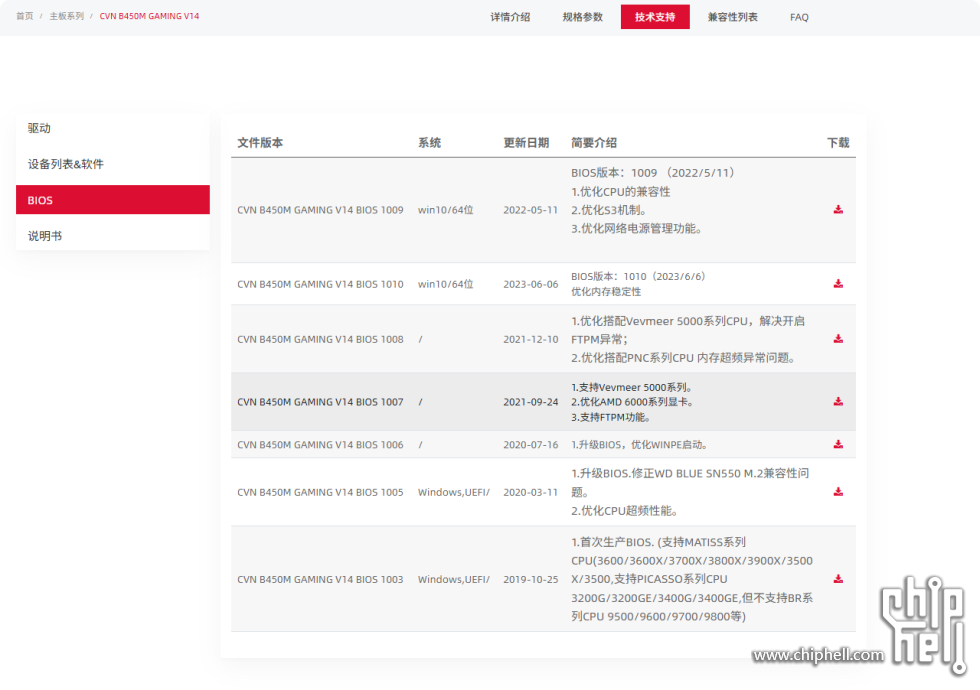Screen dimensions: 980x690
Task: Go to 首页 breadcrumb link
Action: pos(24,16)
